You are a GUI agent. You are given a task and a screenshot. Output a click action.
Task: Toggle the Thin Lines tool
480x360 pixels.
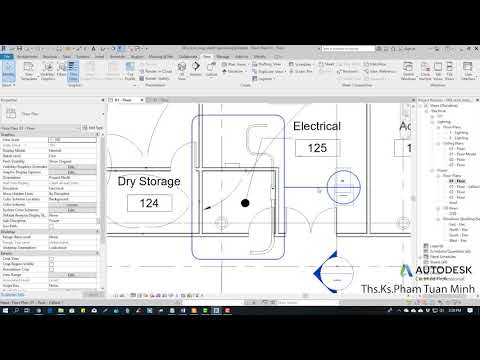[73, 71]
